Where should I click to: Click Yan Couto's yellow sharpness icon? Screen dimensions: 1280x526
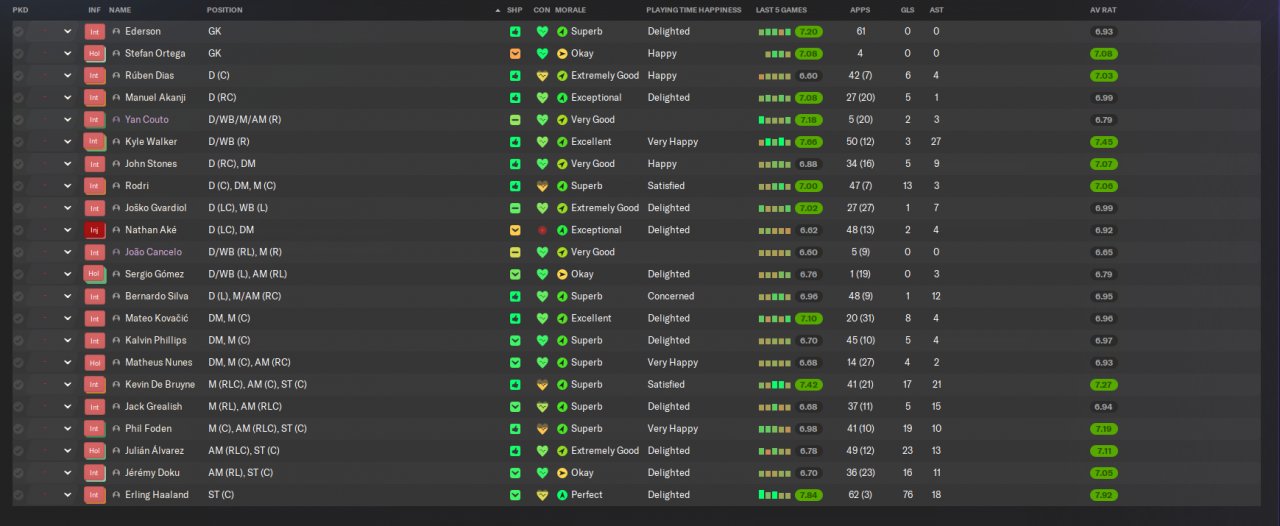(x=515, y=120)
